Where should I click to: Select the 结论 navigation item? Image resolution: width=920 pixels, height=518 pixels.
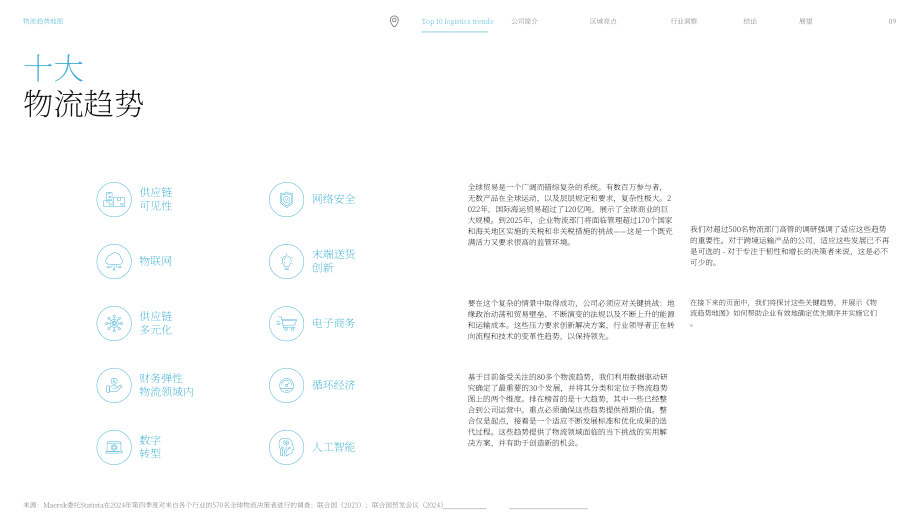750,21
